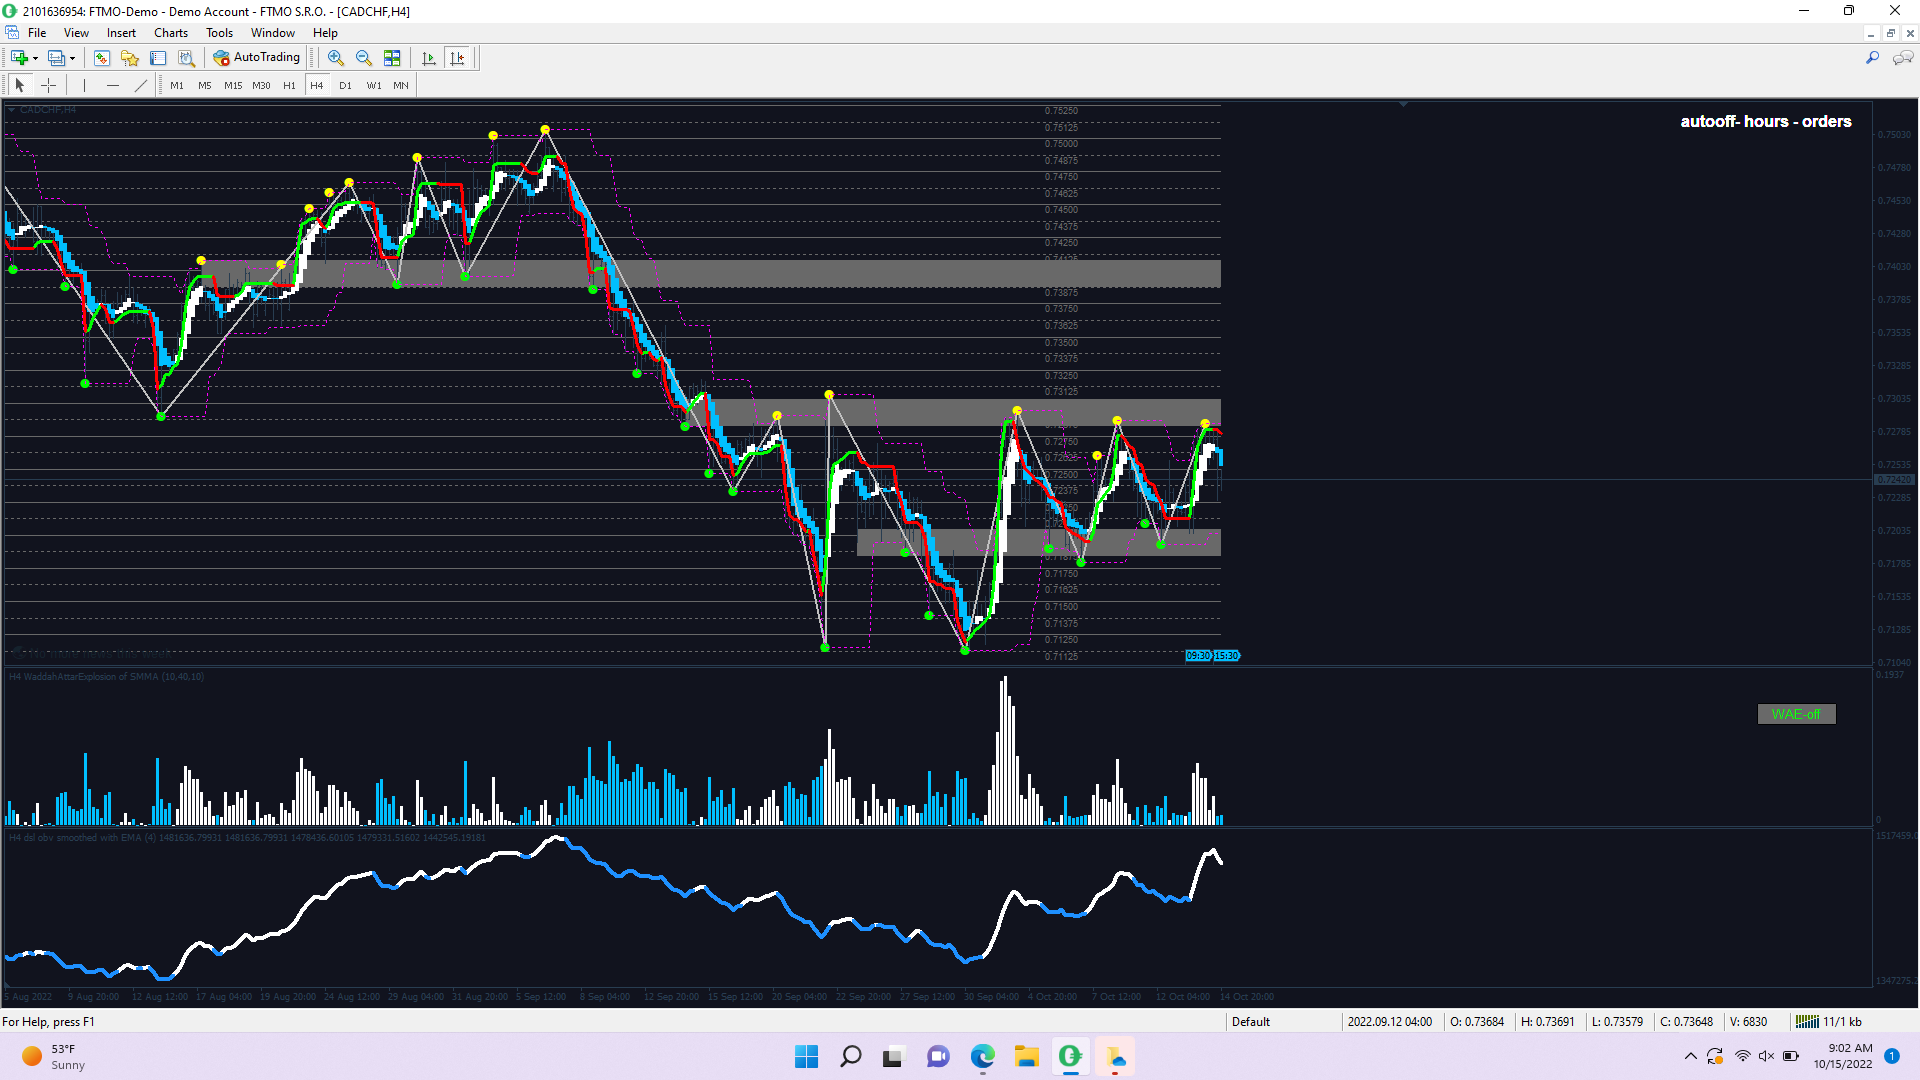The image size is (1920, 1080).
Task: Toggle the AutoTrading button
Action: [x=257, y=58]
